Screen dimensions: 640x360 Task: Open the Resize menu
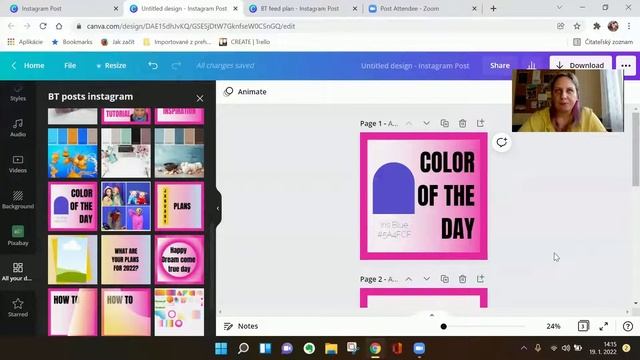[x=111, y=65]
